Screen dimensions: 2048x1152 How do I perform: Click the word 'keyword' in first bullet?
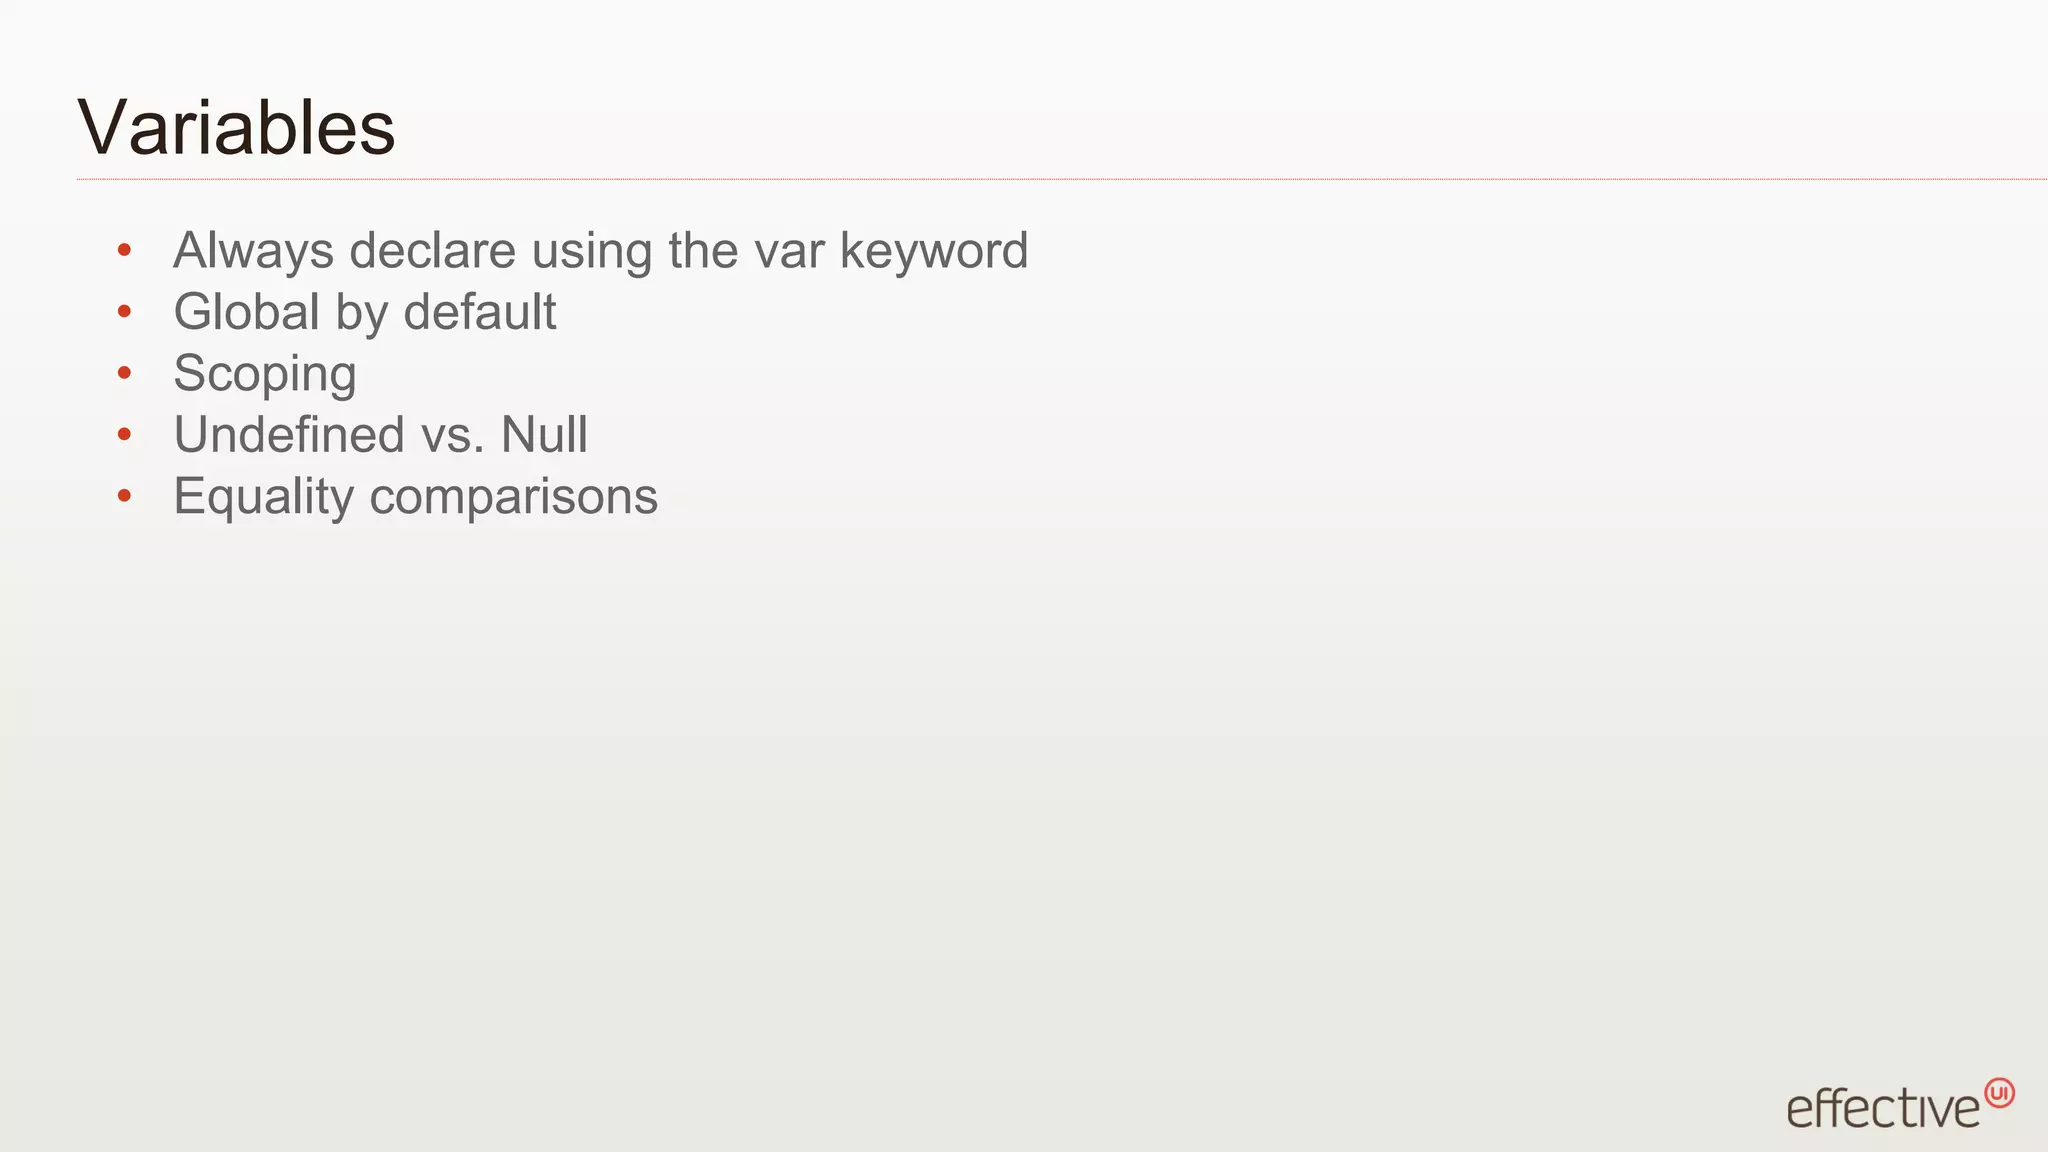[934, 251]
